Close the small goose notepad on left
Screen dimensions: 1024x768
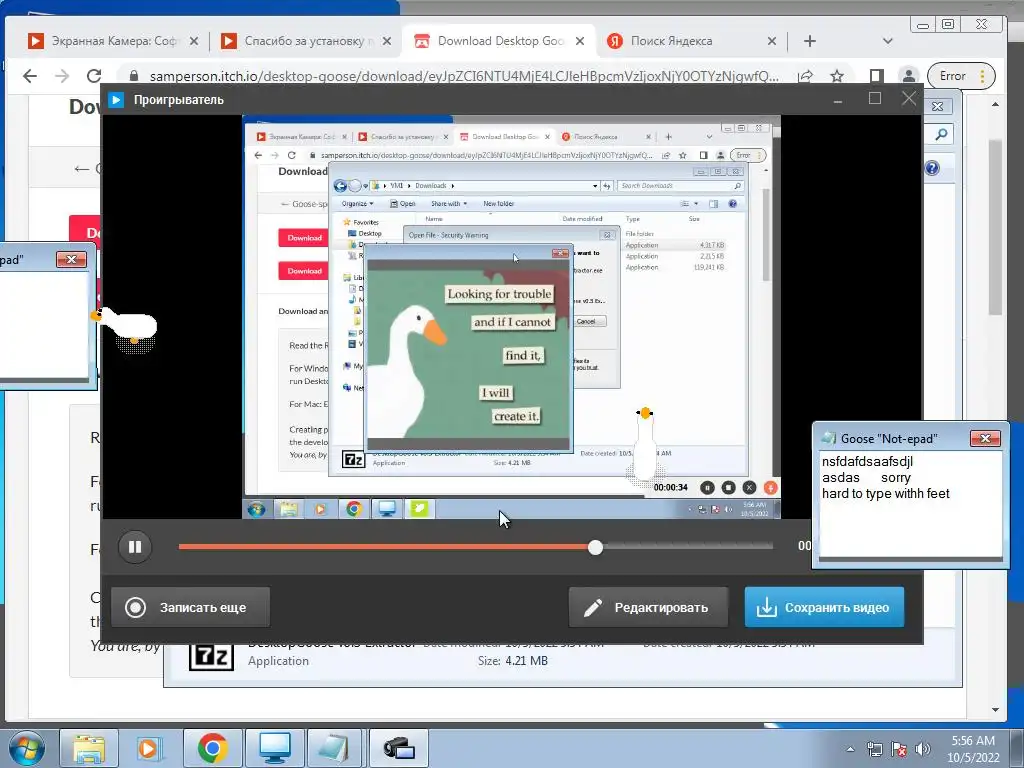coord(71,259)
